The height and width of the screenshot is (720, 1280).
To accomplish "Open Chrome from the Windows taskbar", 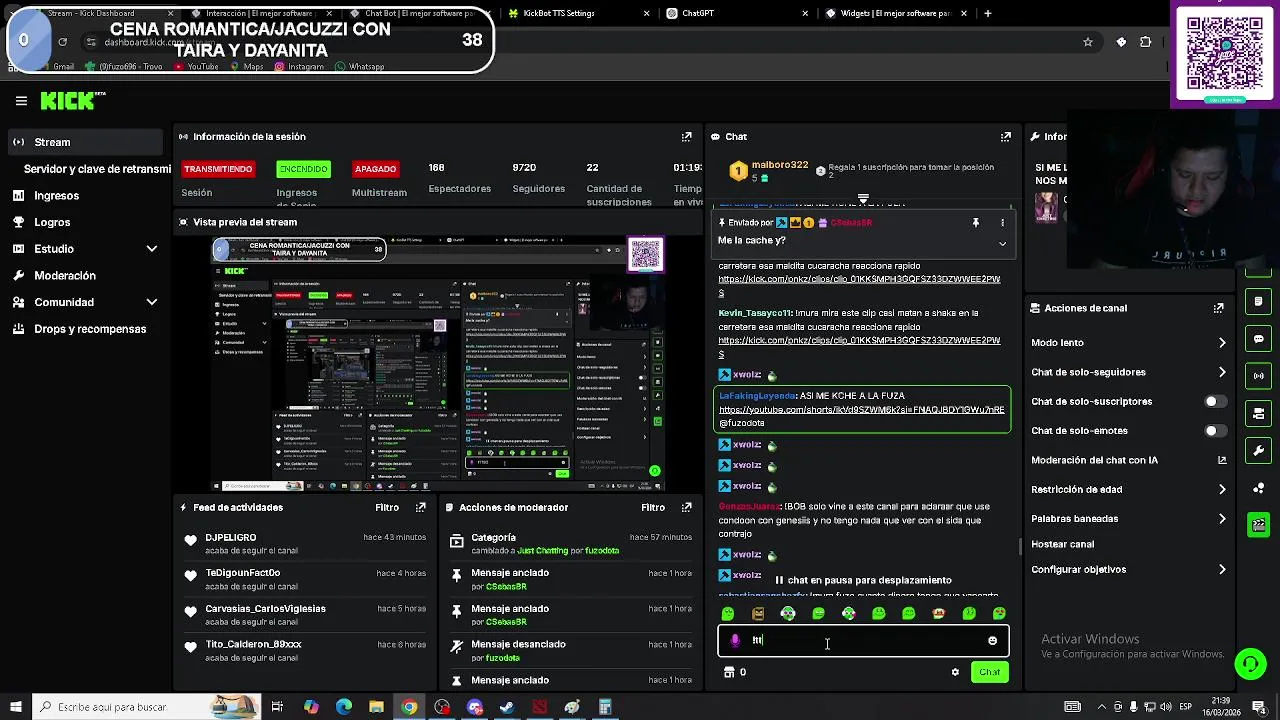I will click(x=409, y=707).
